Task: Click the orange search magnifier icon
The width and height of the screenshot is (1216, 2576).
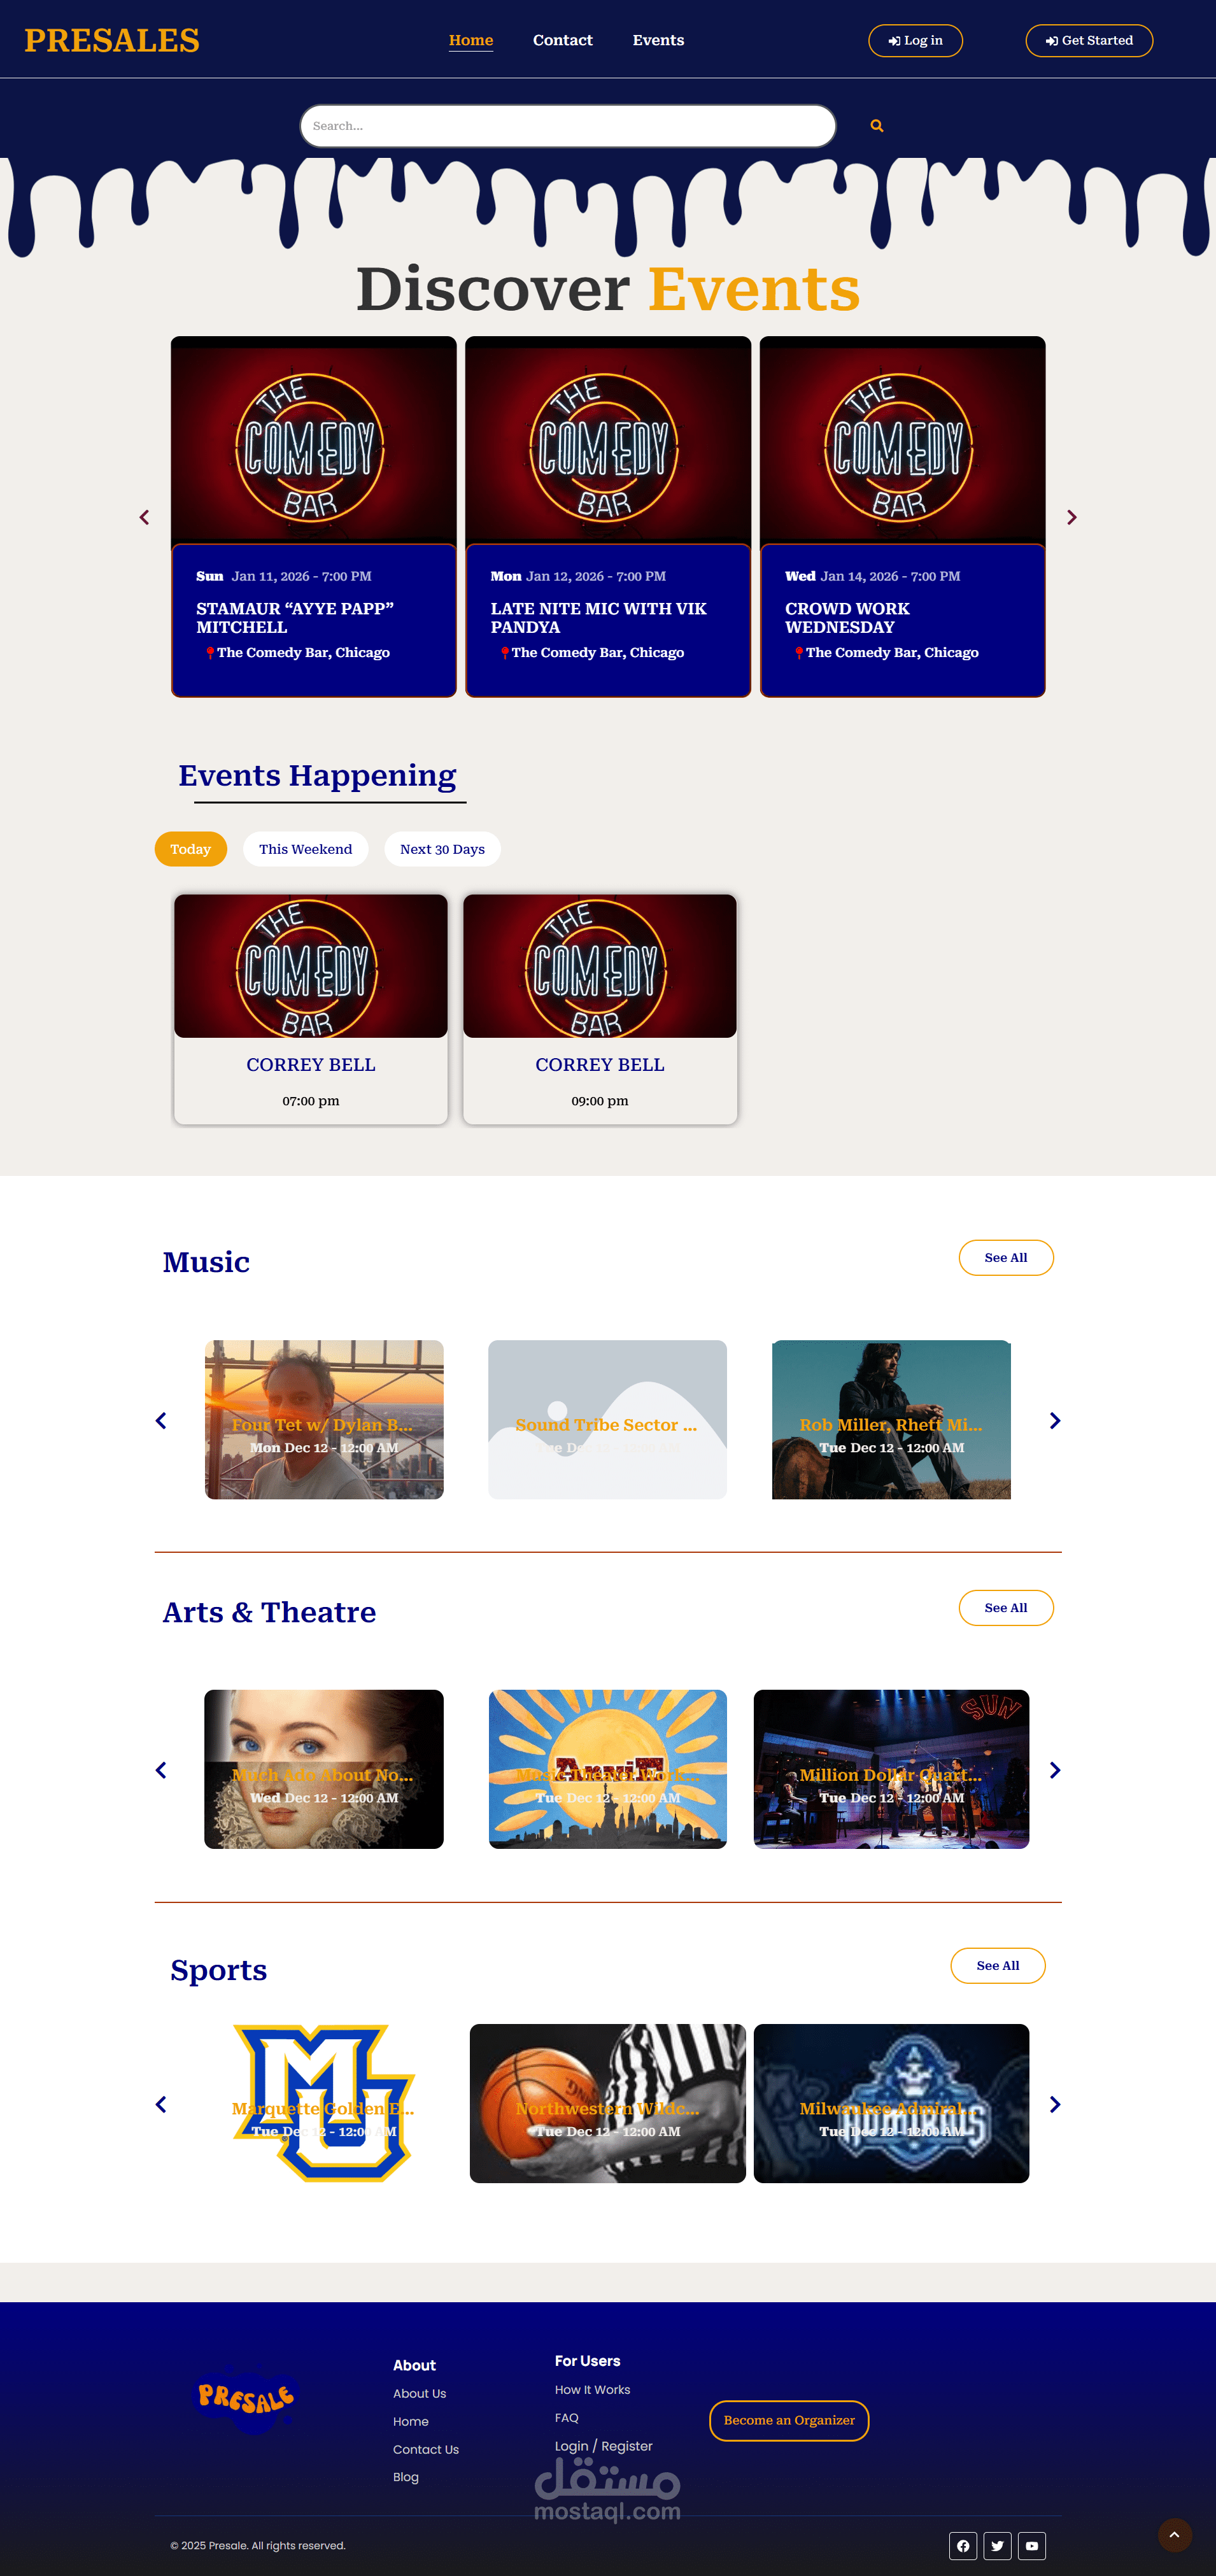Action: click(876, 126)
